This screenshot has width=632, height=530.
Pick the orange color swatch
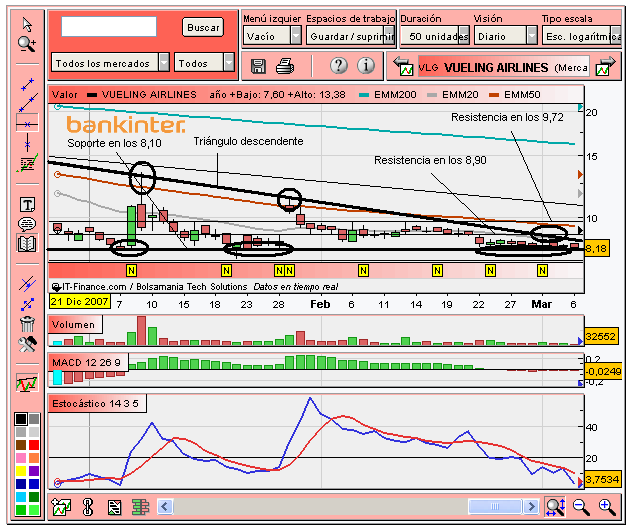(34, 458)
